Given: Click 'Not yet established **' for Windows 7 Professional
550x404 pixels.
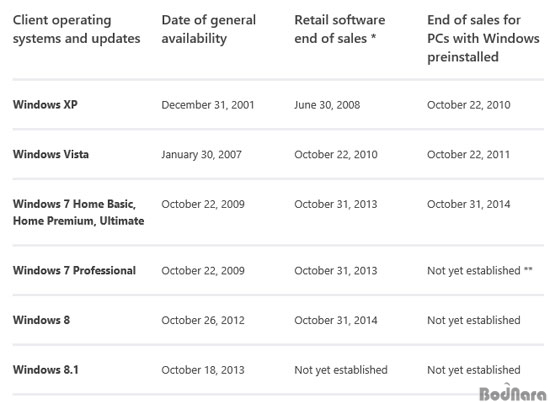Looking at the screenshot, I should coord(479,271).
